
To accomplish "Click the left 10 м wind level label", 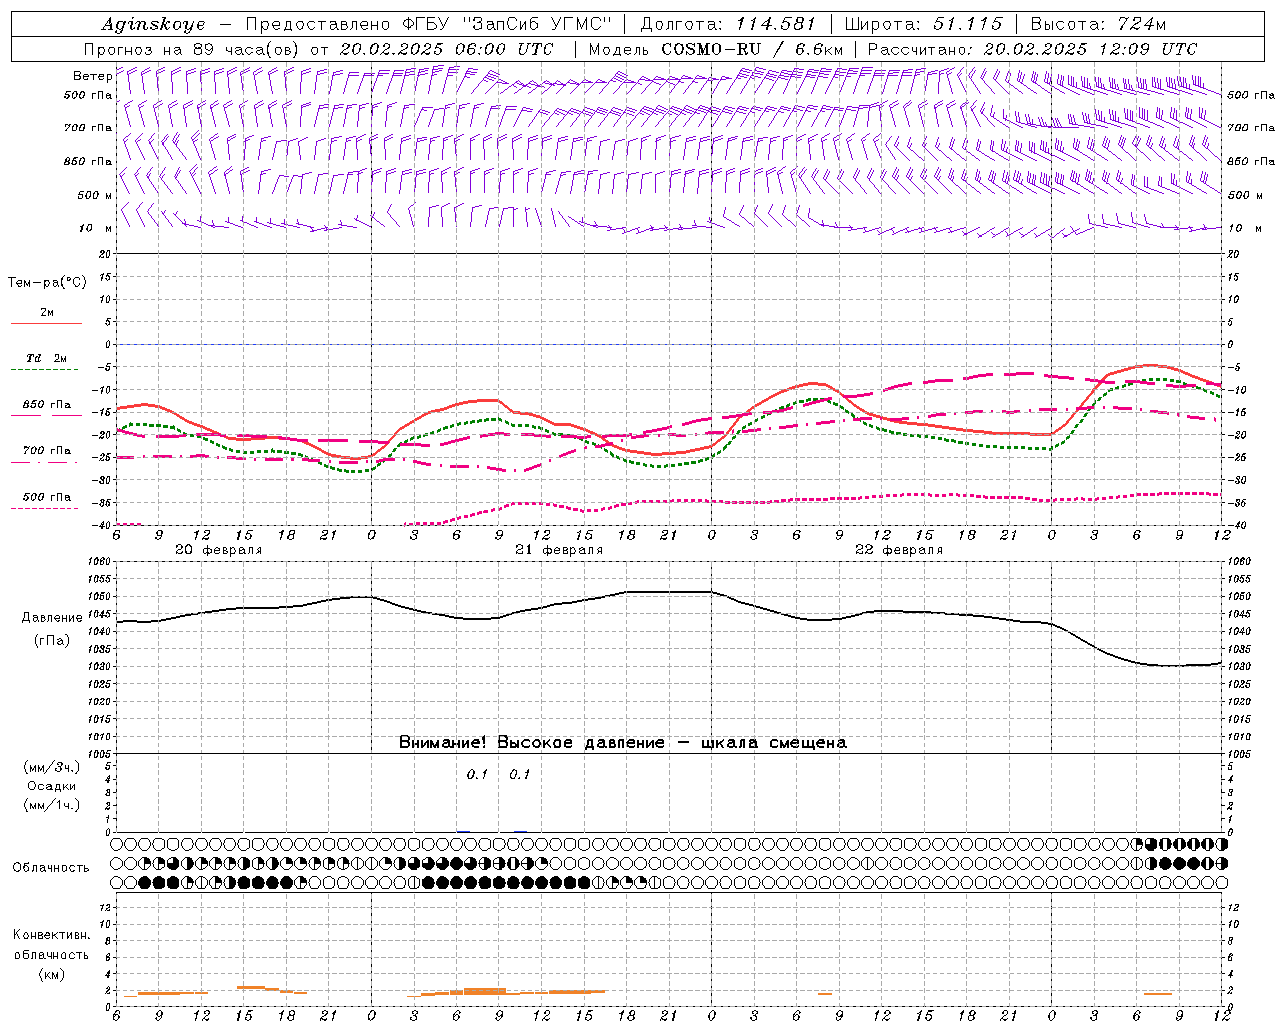I will click(95, 228).
